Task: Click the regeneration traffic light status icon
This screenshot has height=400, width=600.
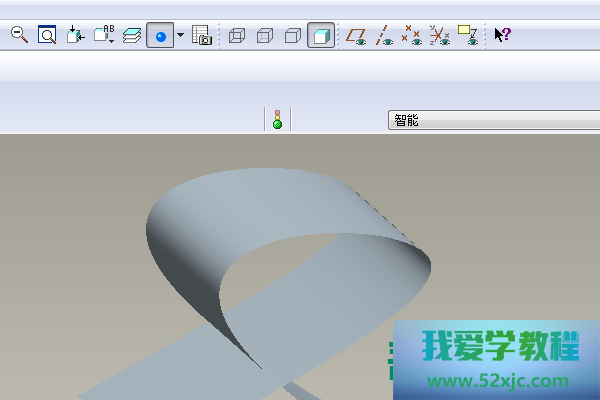Action: coord(277,120)
